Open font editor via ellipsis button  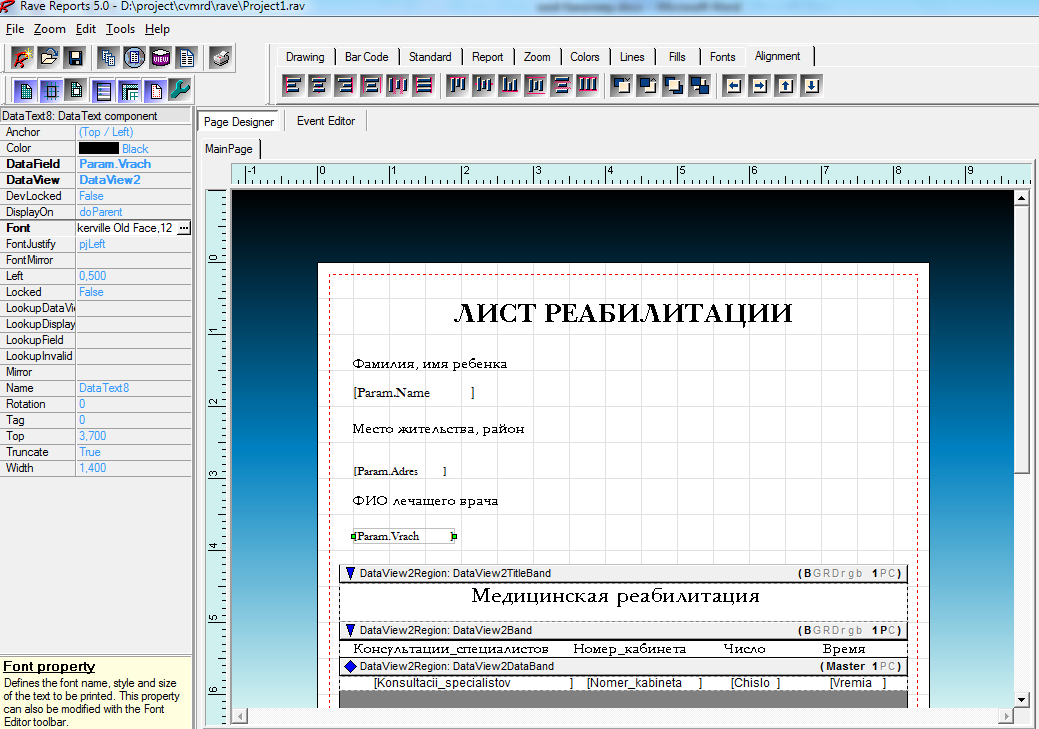click(x=183, y=228)
